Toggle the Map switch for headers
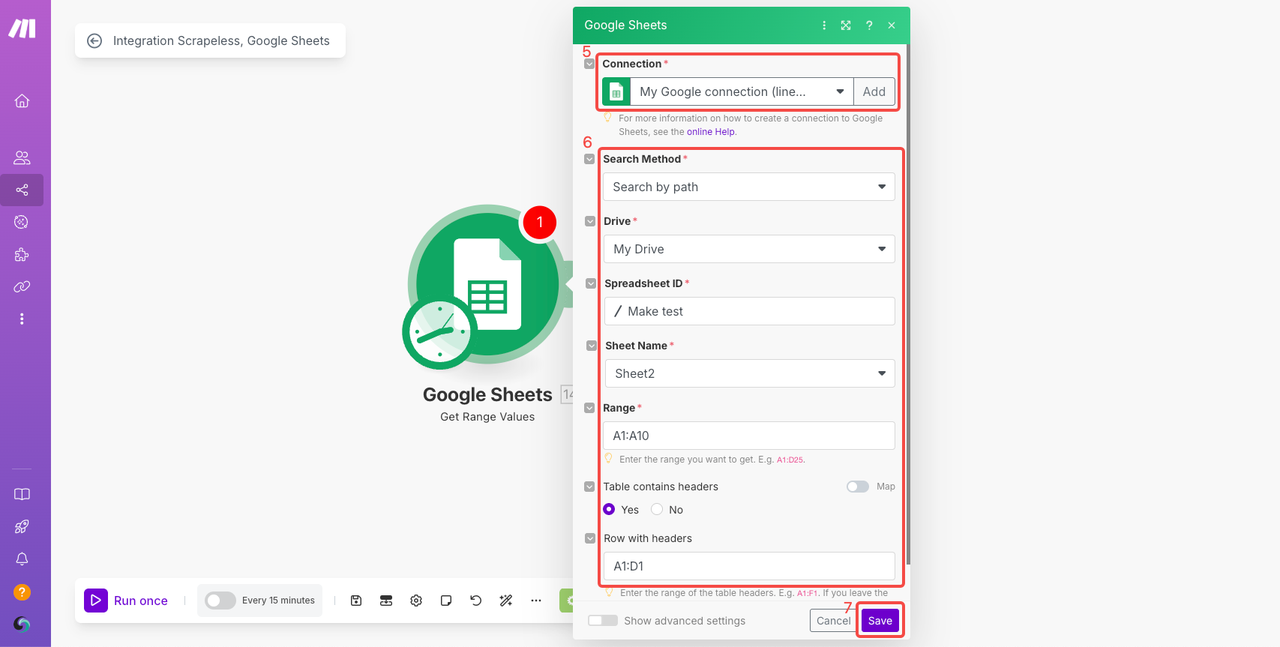The height and width of the screenshot is (647, 1280). click(x=857, y=487)
